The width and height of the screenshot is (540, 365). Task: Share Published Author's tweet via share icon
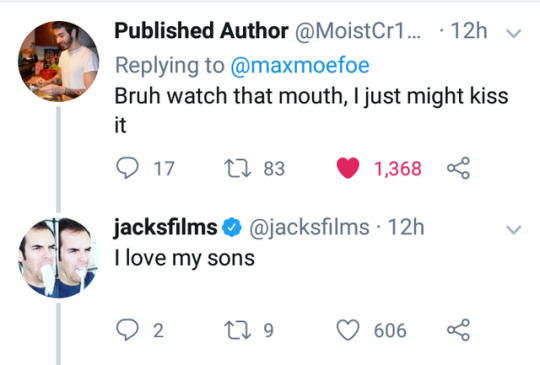(x=458, y=168)
